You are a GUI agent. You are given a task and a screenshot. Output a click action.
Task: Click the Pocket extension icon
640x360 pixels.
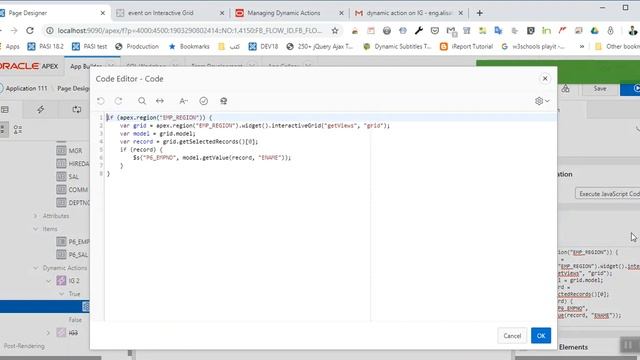point(435,31)
